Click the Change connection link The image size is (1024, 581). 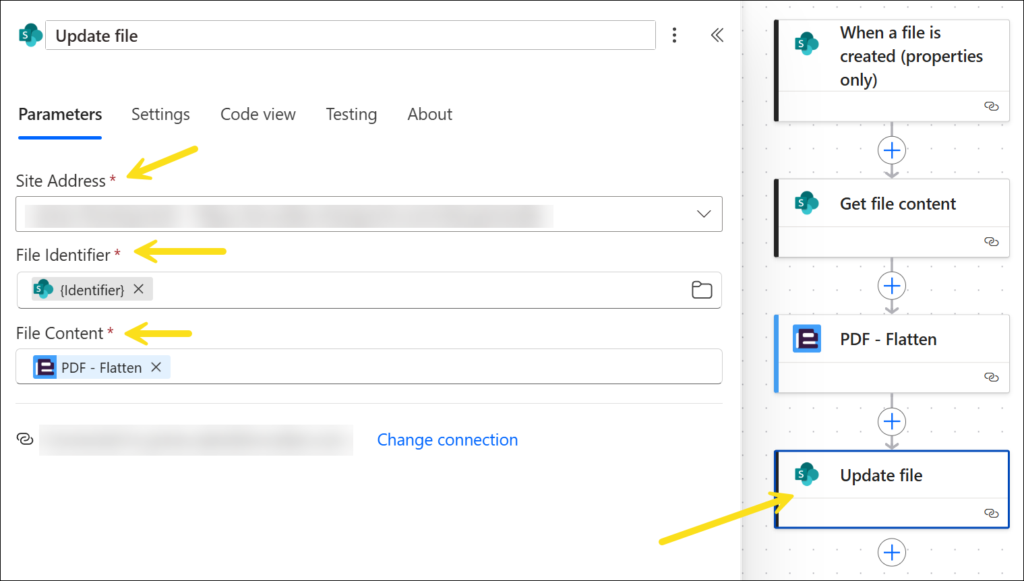coord(447,440)
